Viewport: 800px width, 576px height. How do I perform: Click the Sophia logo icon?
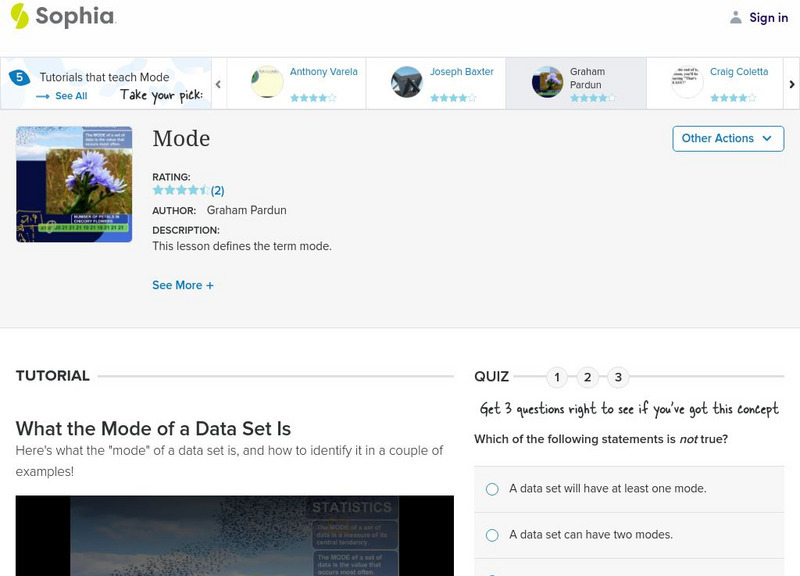tap(19, 16)
